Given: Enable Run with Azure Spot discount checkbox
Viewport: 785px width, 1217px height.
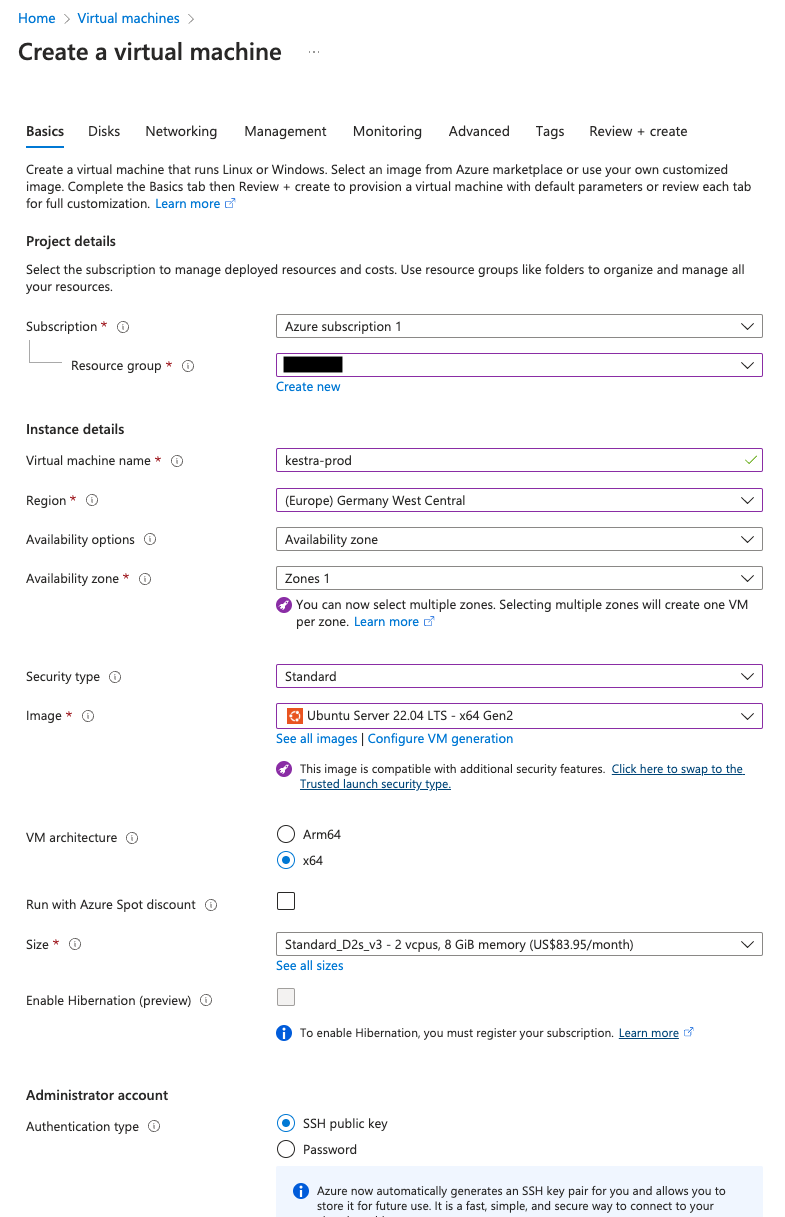Looking at the screenshot, I should [286, 901].
